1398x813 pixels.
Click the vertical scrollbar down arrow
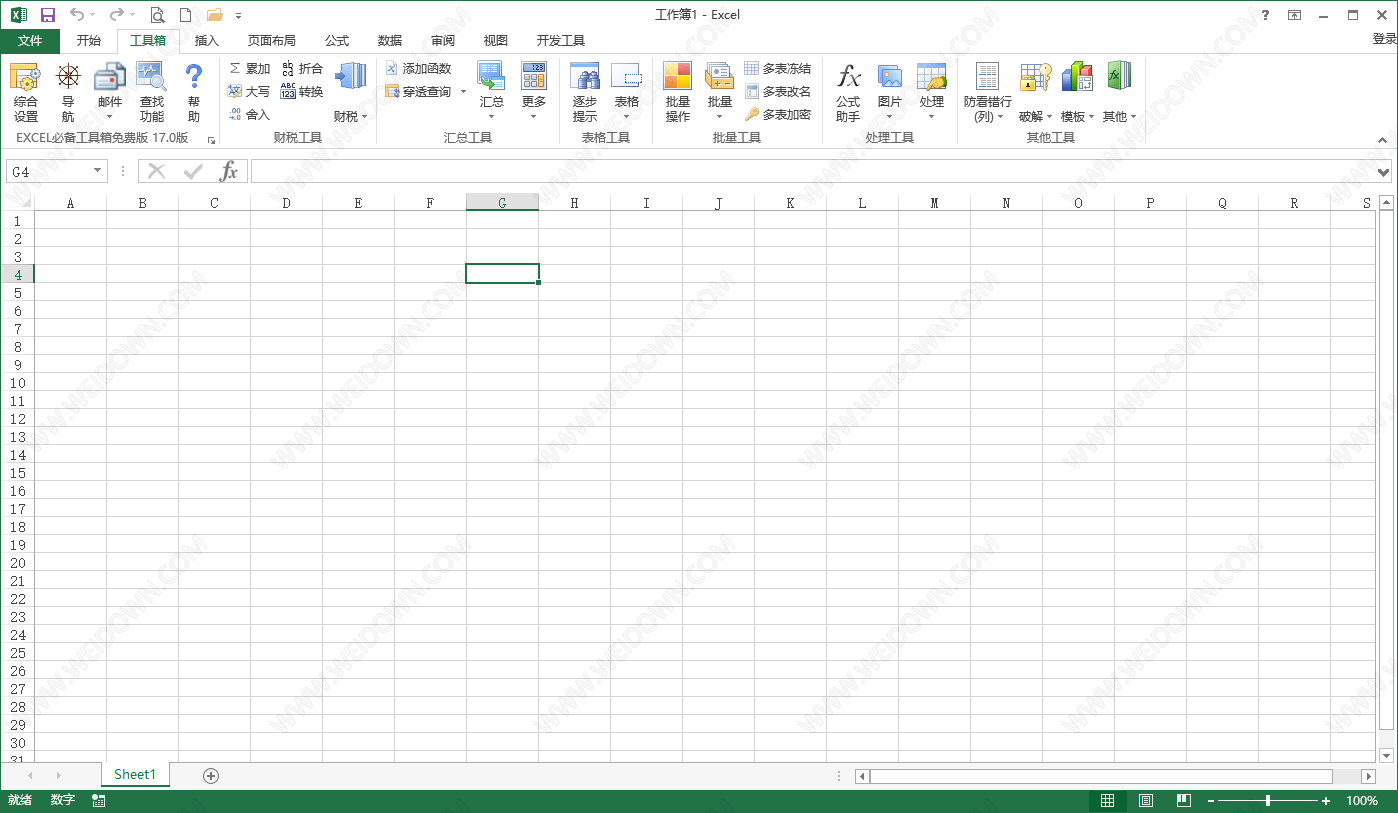[x=1386, y=755]
